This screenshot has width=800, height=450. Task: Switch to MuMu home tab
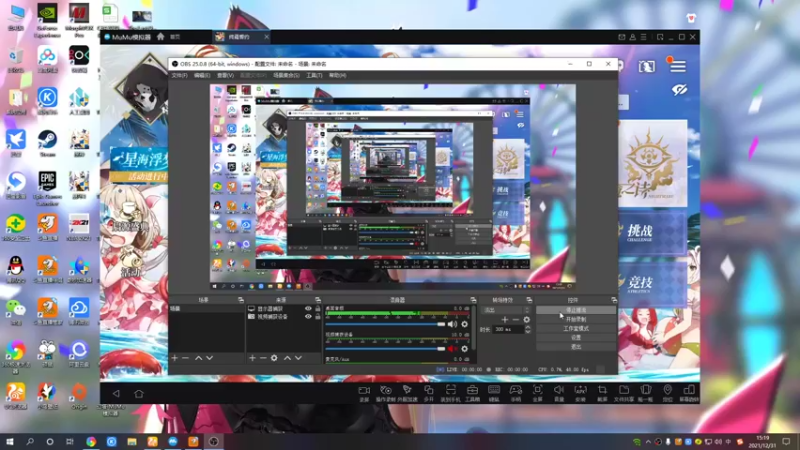169,37
